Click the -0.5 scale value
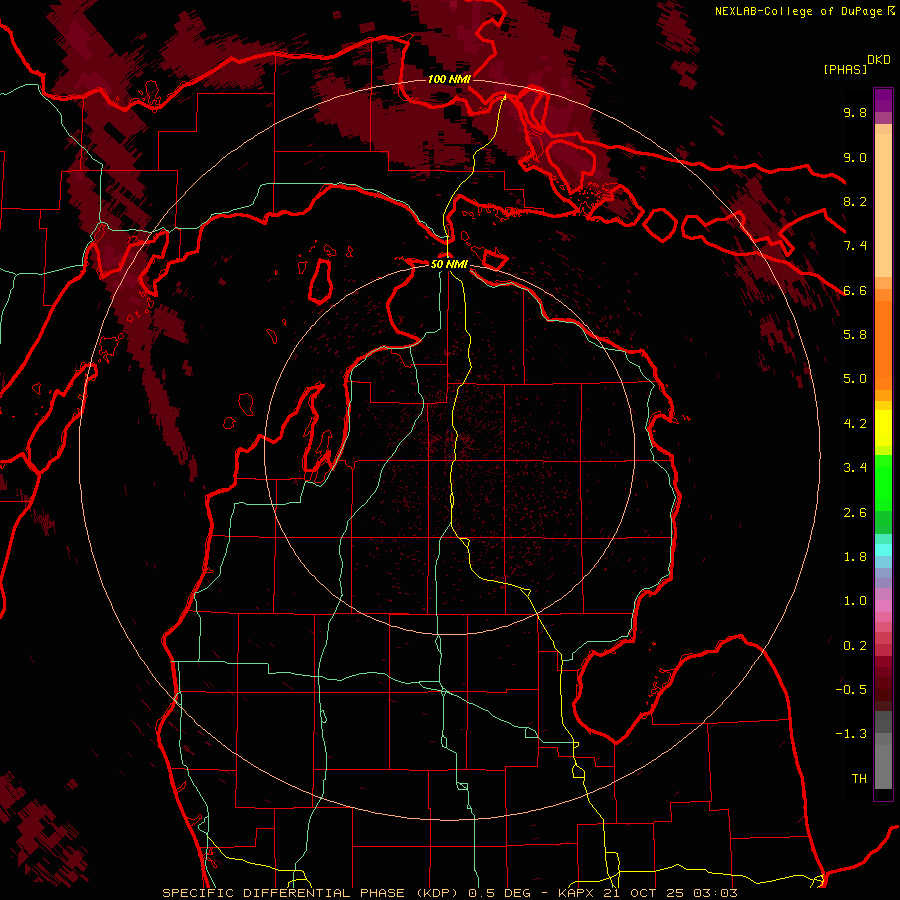 click(x=851, y=690)
